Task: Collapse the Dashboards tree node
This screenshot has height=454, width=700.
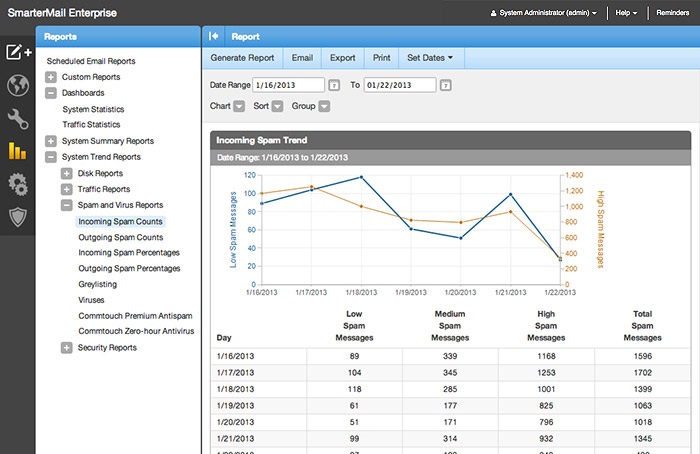Action: pyautogui.click(x=51, y=93)
